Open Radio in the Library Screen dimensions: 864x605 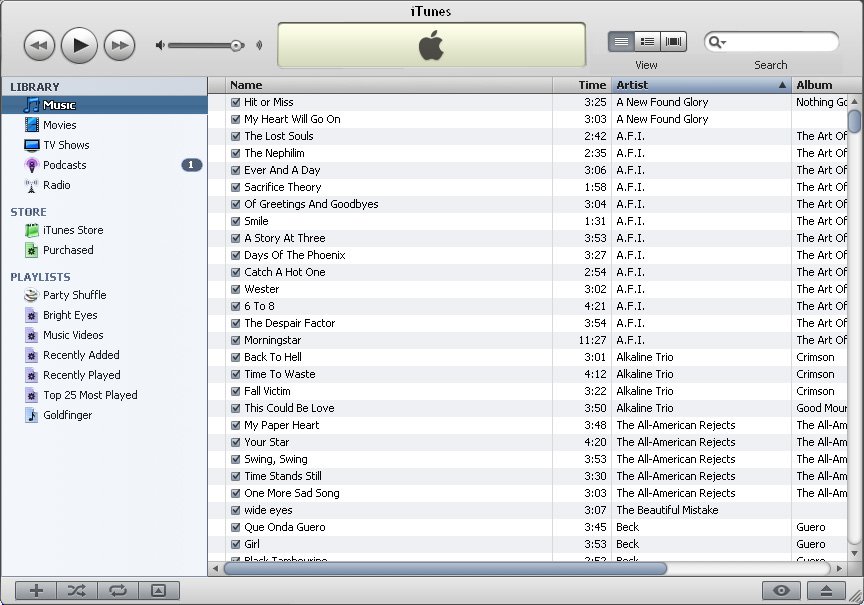click(x=57, y=185)
